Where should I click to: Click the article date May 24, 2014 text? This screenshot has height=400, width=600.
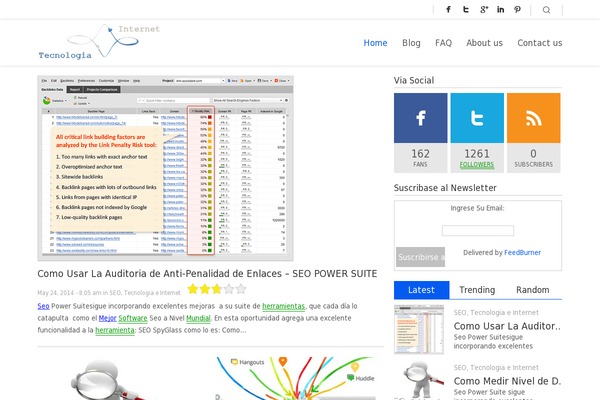point(55,293)
